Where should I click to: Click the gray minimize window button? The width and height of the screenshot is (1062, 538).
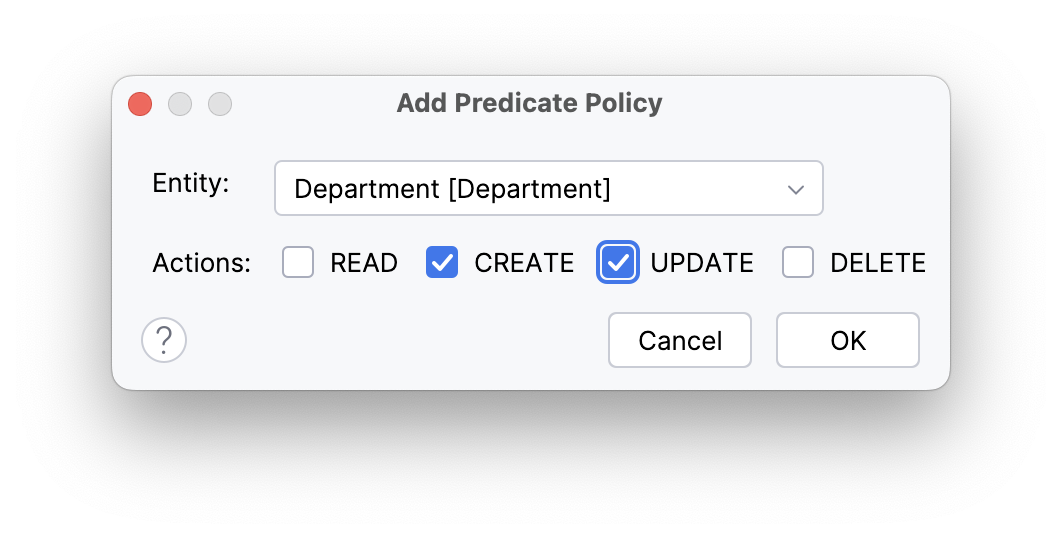(x=180, y=104)
